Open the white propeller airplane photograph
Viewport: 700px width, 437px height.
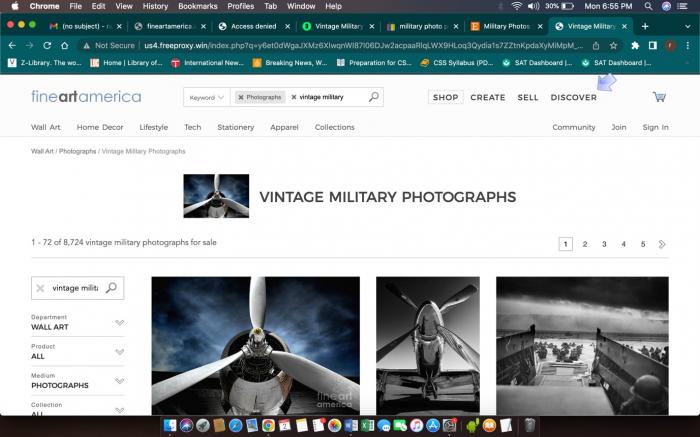[255, 345]
